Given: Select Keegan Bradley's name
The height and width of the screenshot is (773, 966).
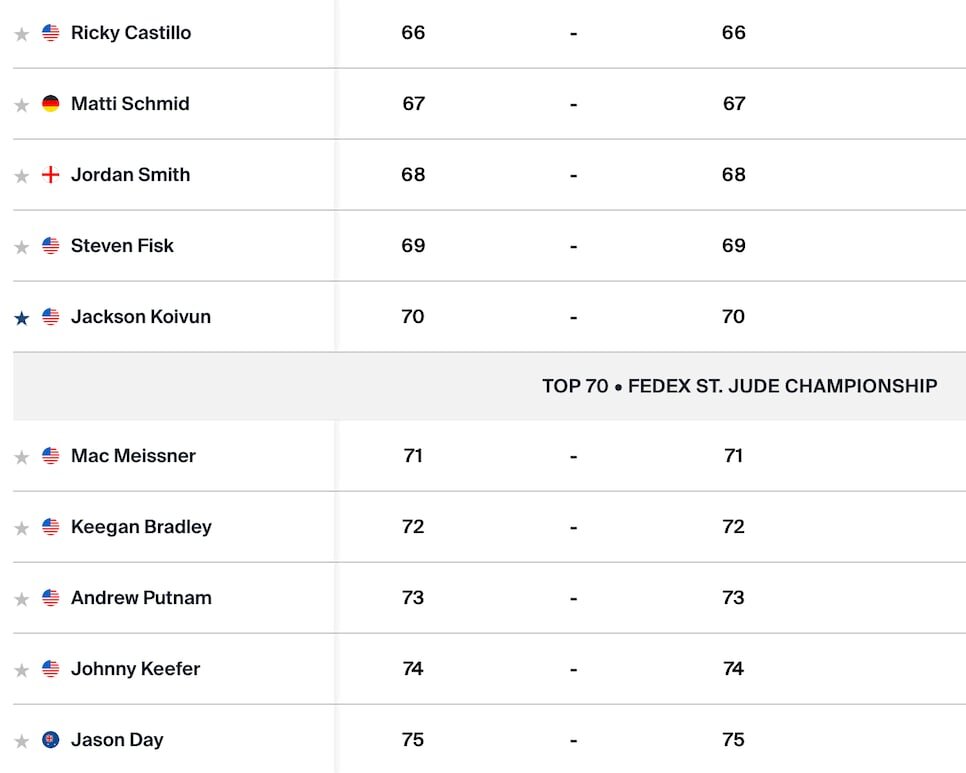Looking at the screenshot, I should pos(141,527).
